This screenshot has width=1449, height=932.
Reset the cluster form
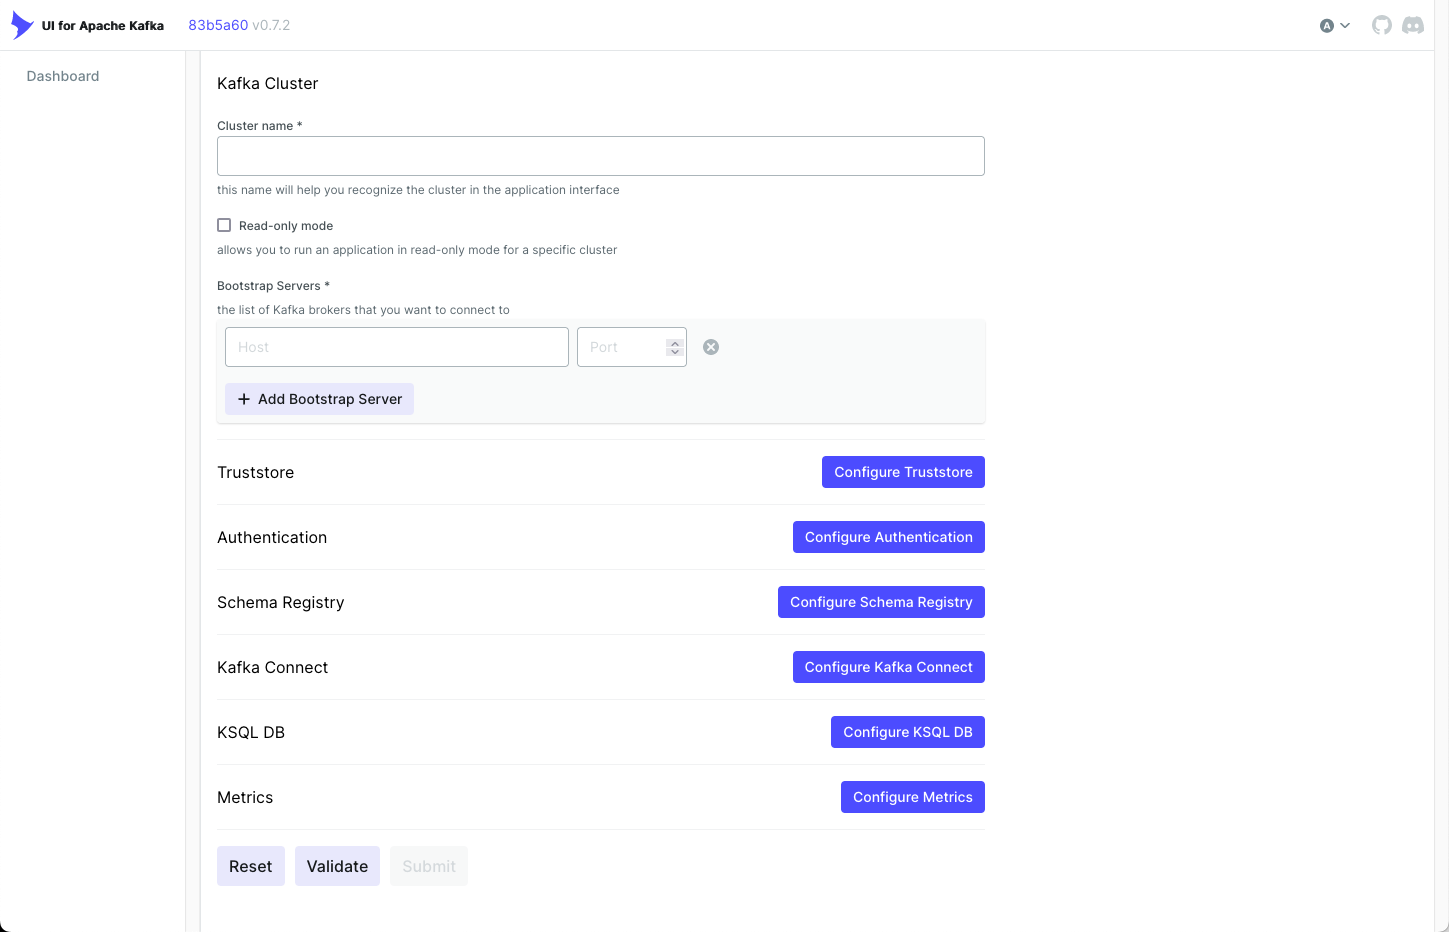[x=251, y=866]
